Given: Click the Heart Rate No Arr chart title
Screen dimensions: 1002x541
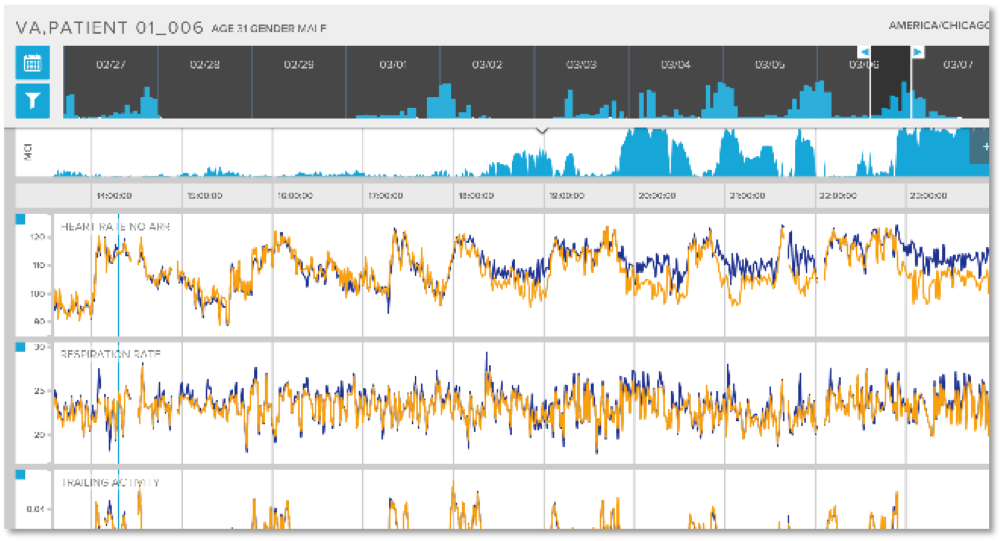Looking at the screenshot, I should [115, 227].
